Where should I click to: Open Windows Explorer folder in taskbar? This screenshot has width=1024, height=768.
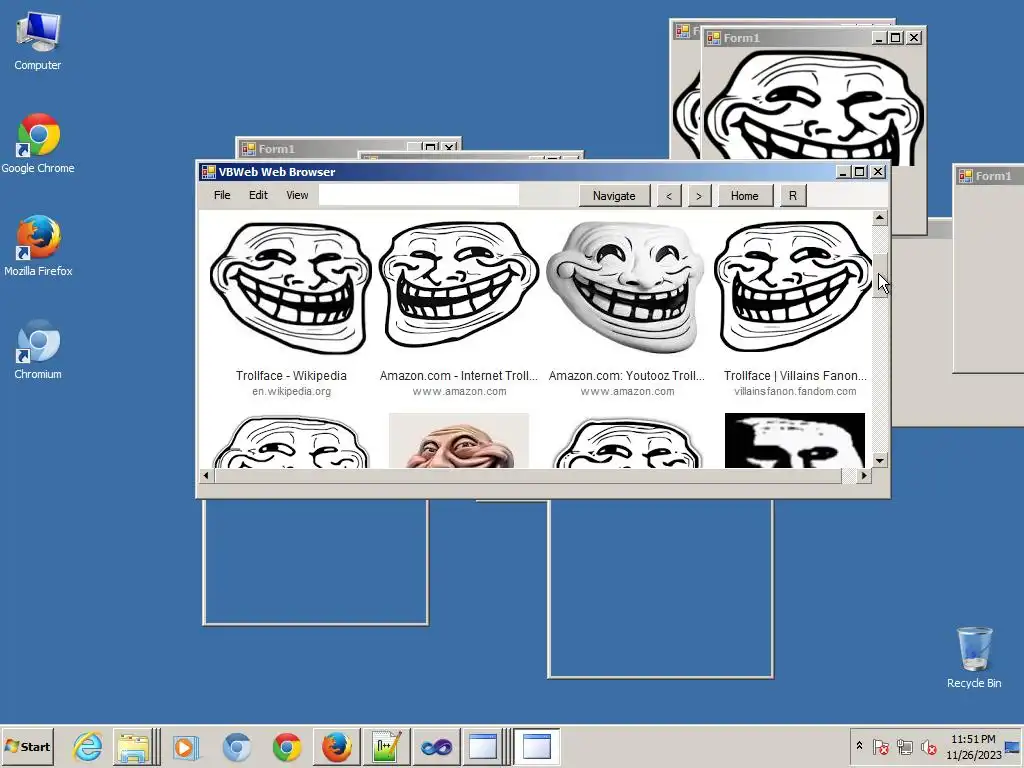click(133, 746)
